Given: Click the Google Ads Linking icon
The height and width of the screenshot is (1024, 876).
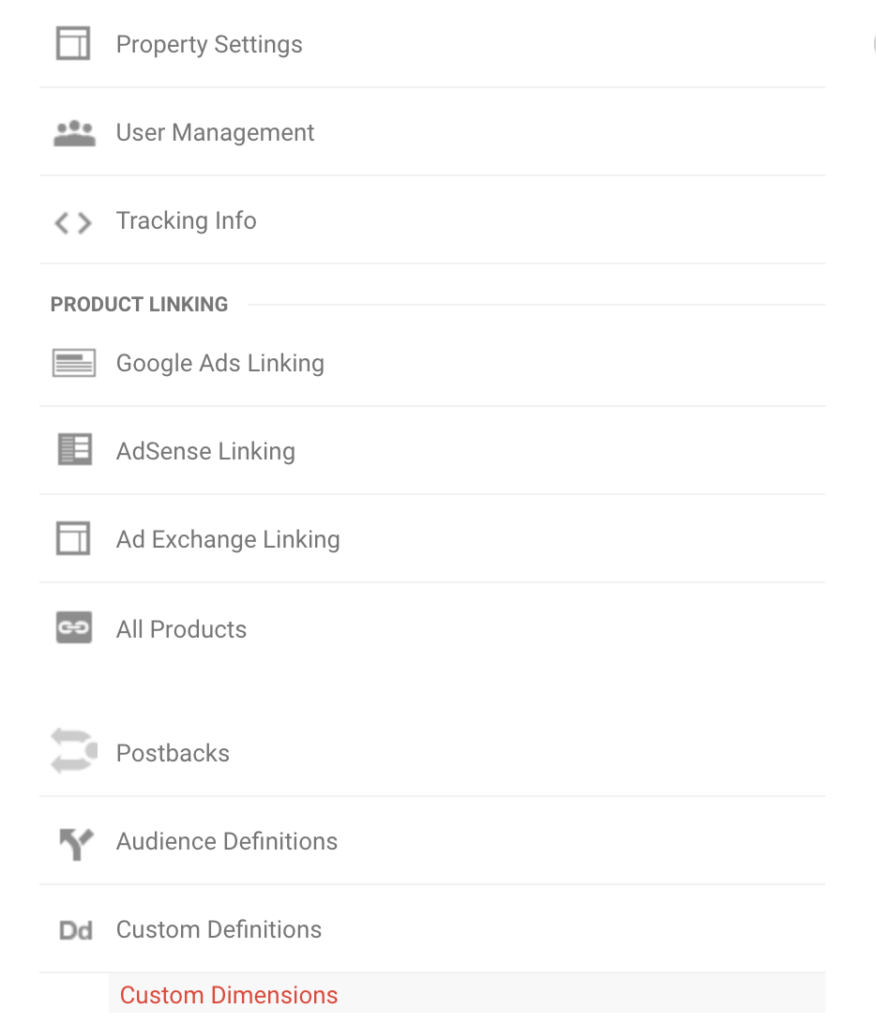Looking at the screenshot, I should coord(74,363).
